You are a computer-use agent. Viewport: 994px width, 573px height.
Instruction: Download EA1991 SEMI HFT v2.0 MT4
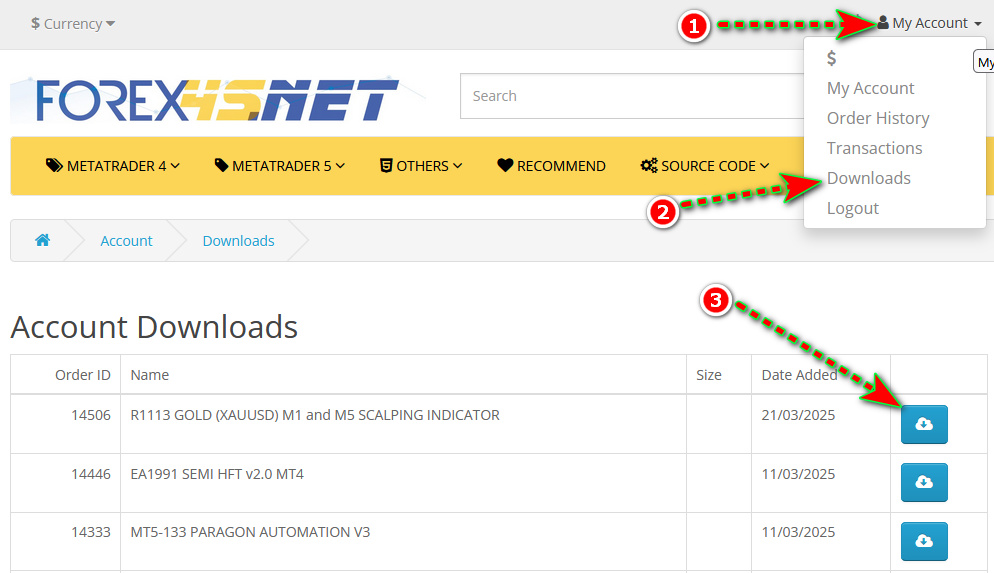(x=924, y=483)
